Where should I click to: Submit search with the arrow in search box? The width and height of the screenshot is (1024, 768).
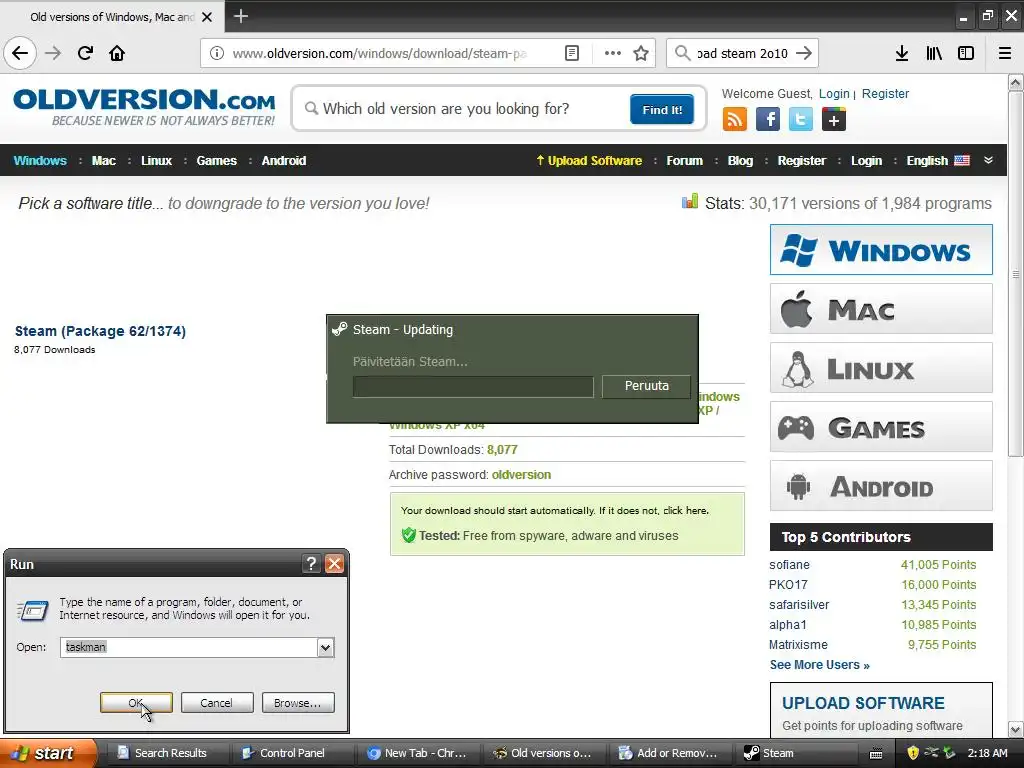coord(804,53)
